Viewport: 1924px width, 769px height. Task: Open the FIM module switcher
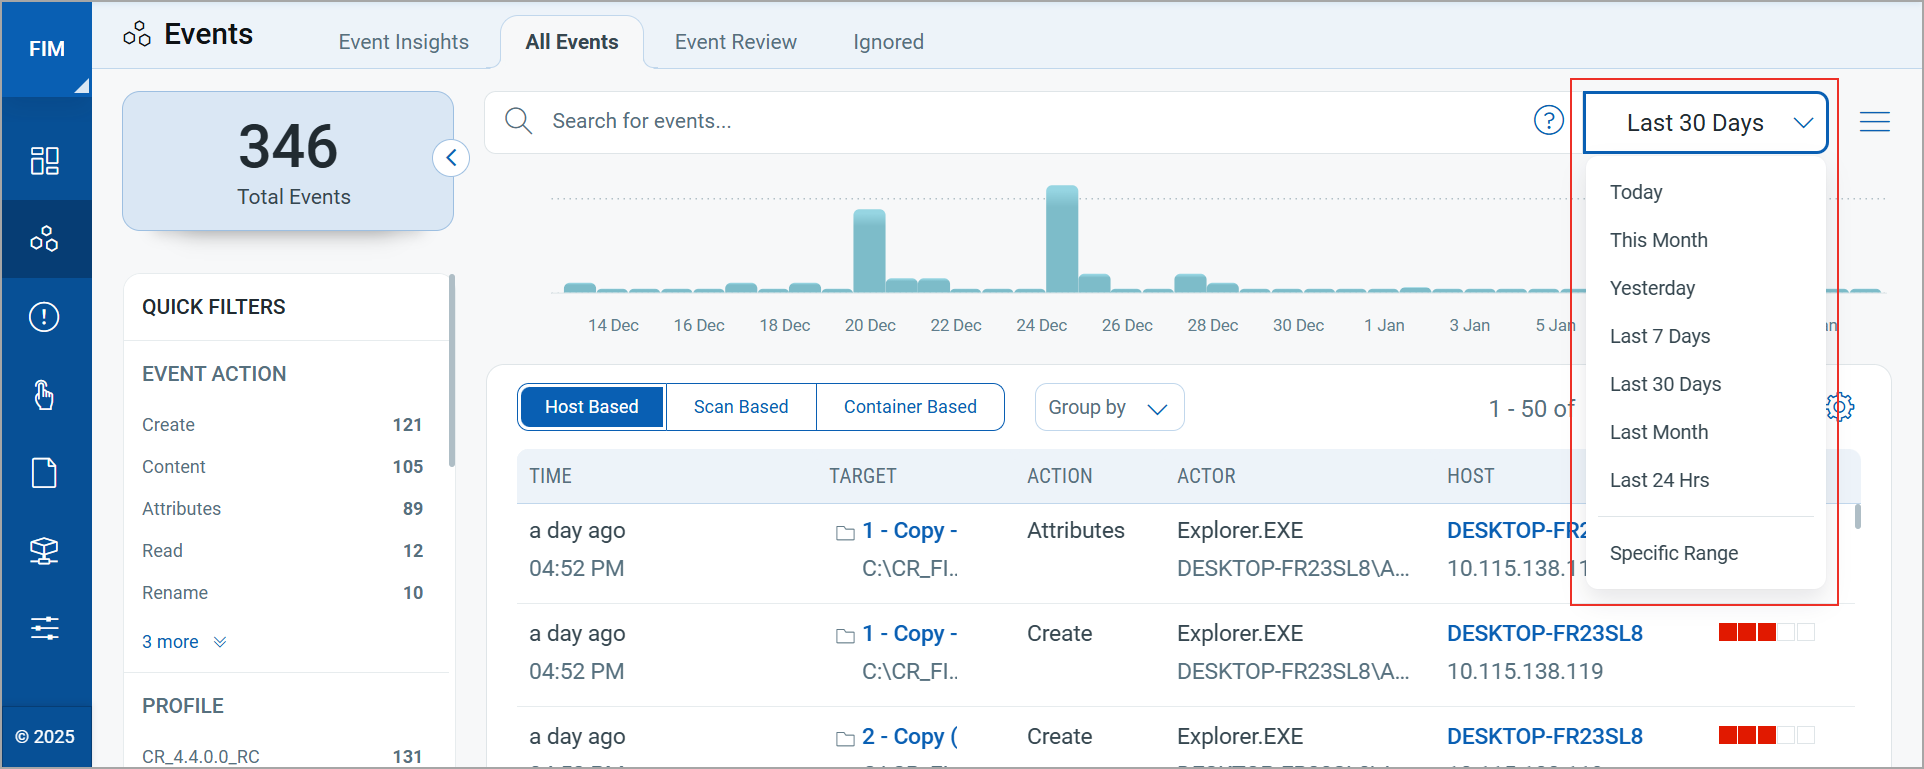pyautogui.click(x=46, y=49)
